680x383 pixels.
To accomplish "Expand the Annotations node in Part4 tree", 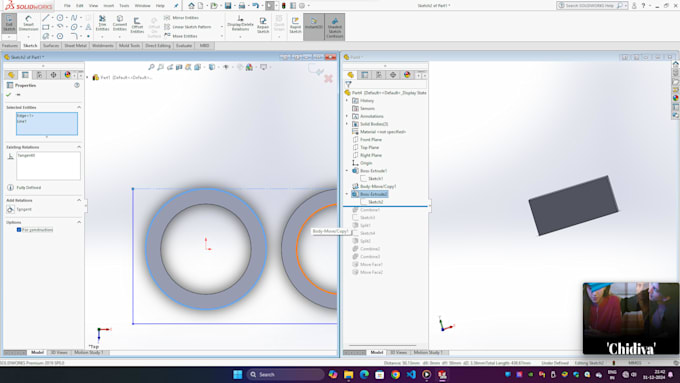I will tap(347, 116).
